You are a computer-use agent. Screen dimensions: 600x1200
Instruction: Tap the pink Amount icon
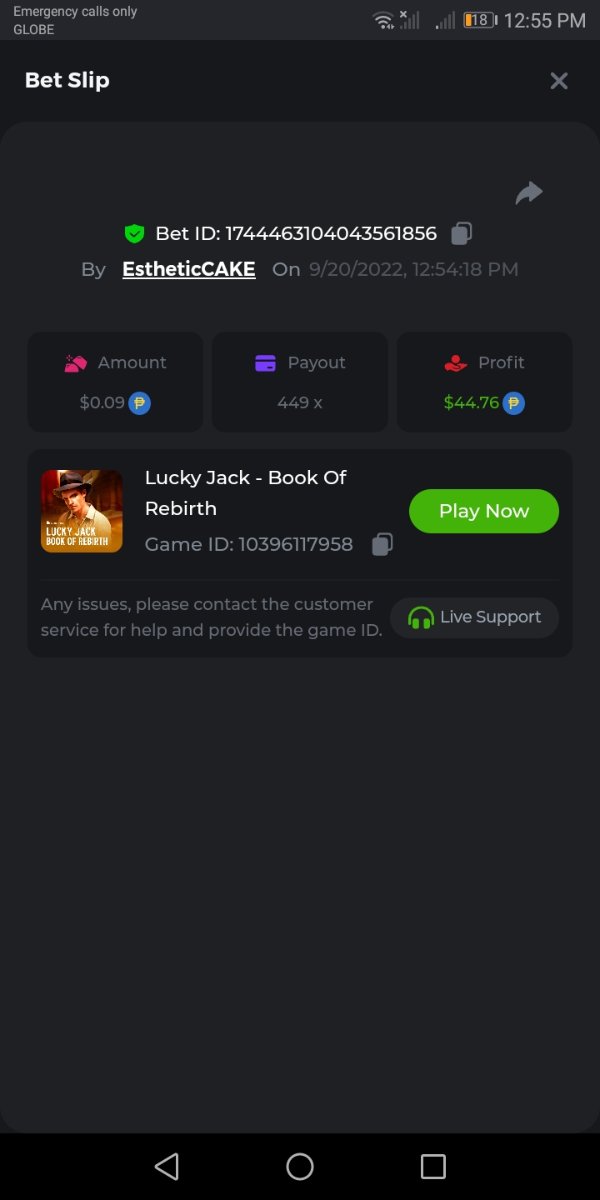coord(76,363)
